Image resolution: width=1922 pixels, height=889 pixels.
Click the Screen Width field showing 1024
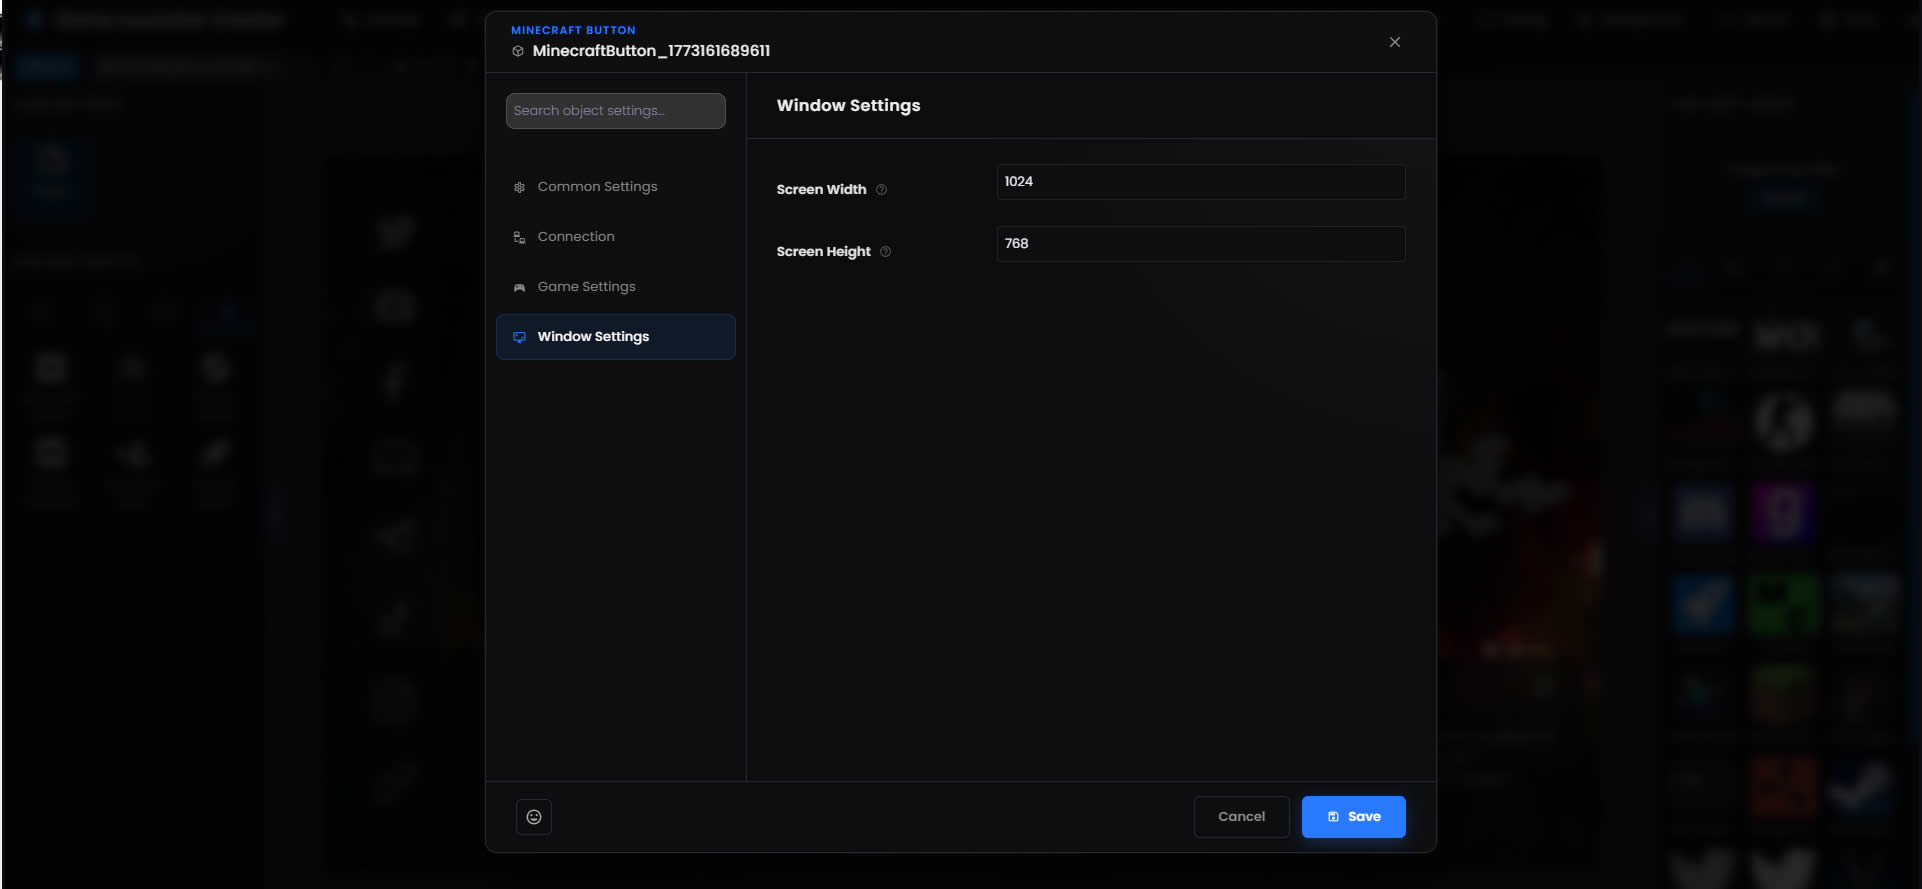coord(1200,182)
